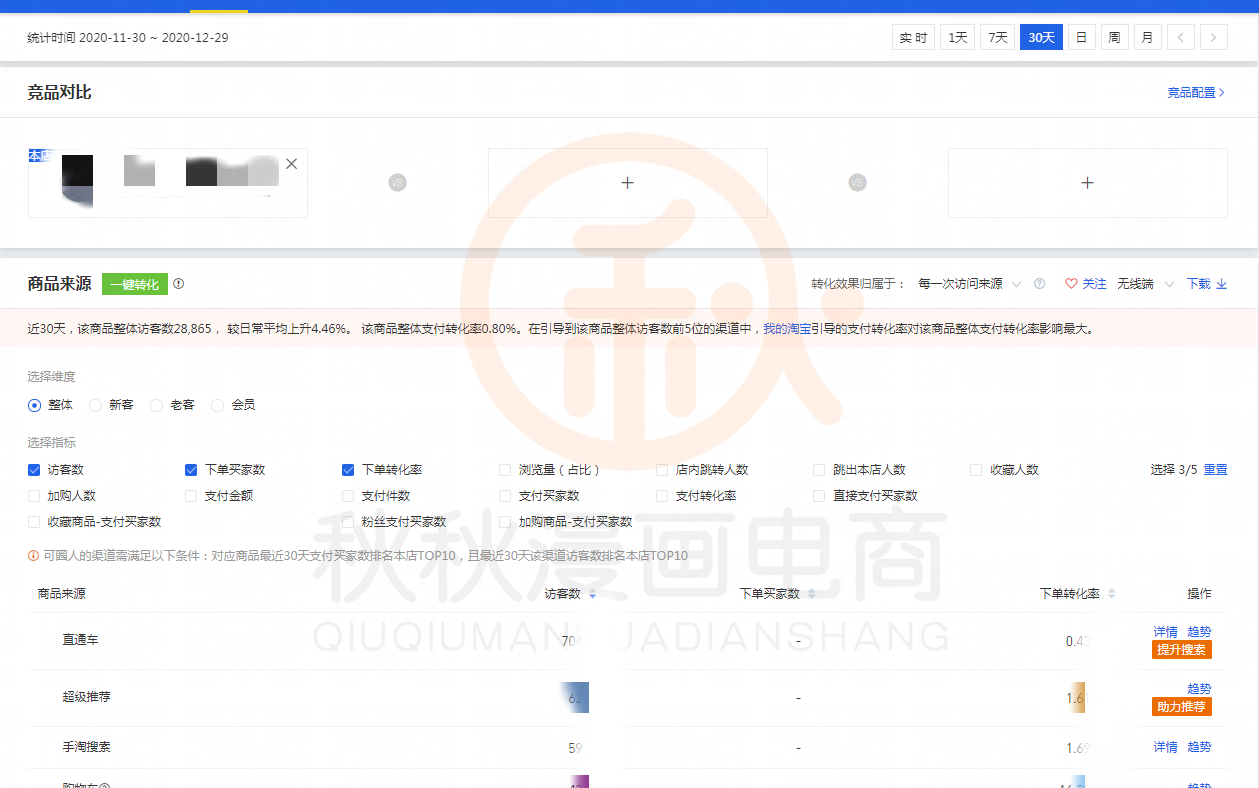Click the 提升搜索 orange button
1259x788 pixels.
(1182, 650)
